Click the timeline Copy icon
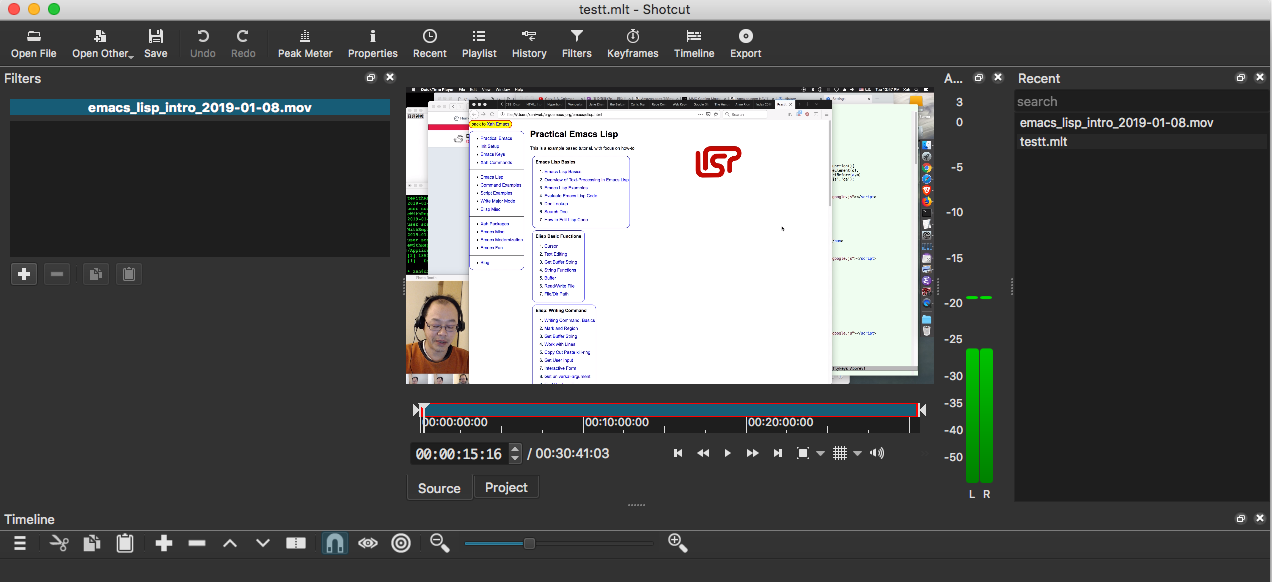The height and width of the screenshot is (582, 1272). click(x=91, y=543)
